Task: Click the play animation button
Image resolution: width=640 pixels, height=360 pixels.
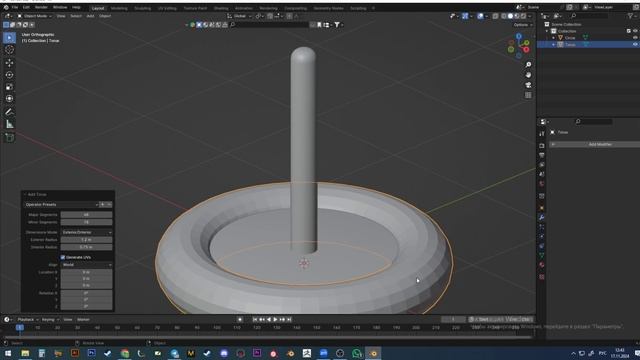Action: pos(275,320)
